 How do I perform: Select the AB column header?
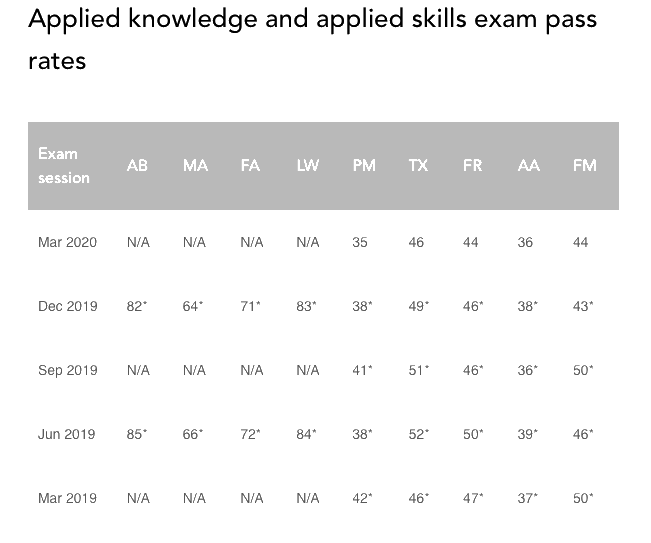click(x=138, y=166)
